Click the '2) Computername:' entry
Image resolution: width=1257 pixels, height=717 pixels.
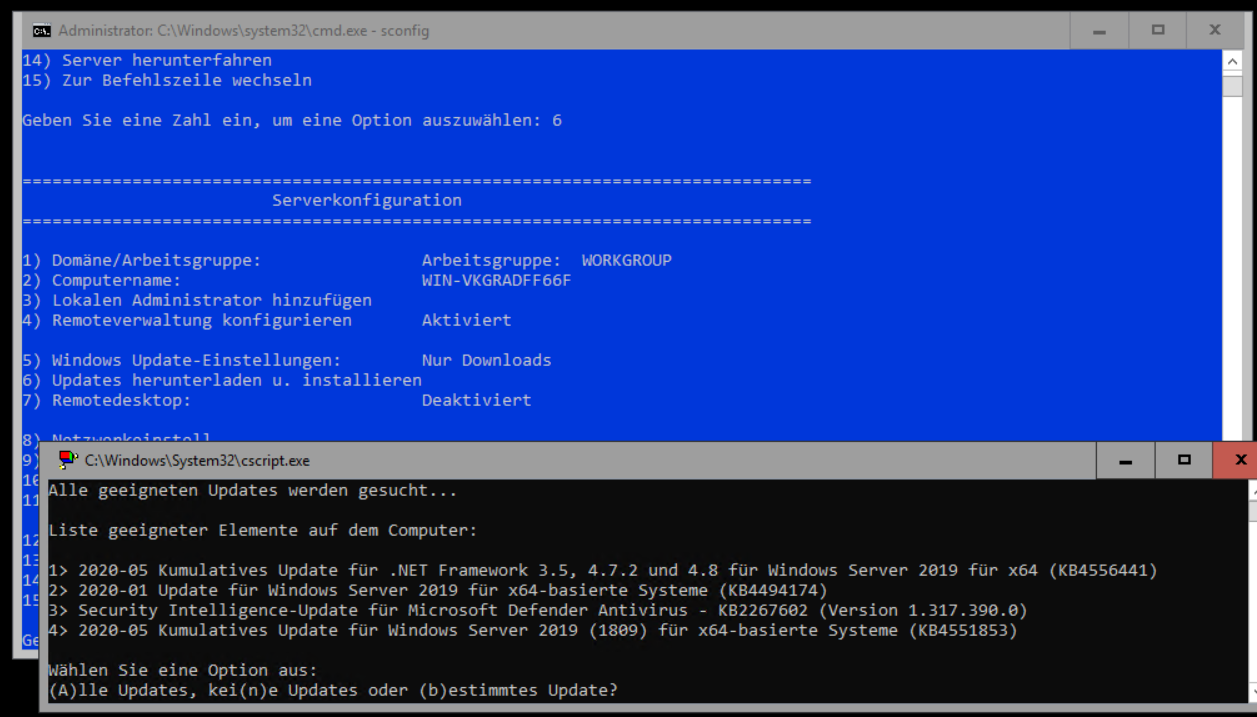pyautogui.click(x=102, y=280)
